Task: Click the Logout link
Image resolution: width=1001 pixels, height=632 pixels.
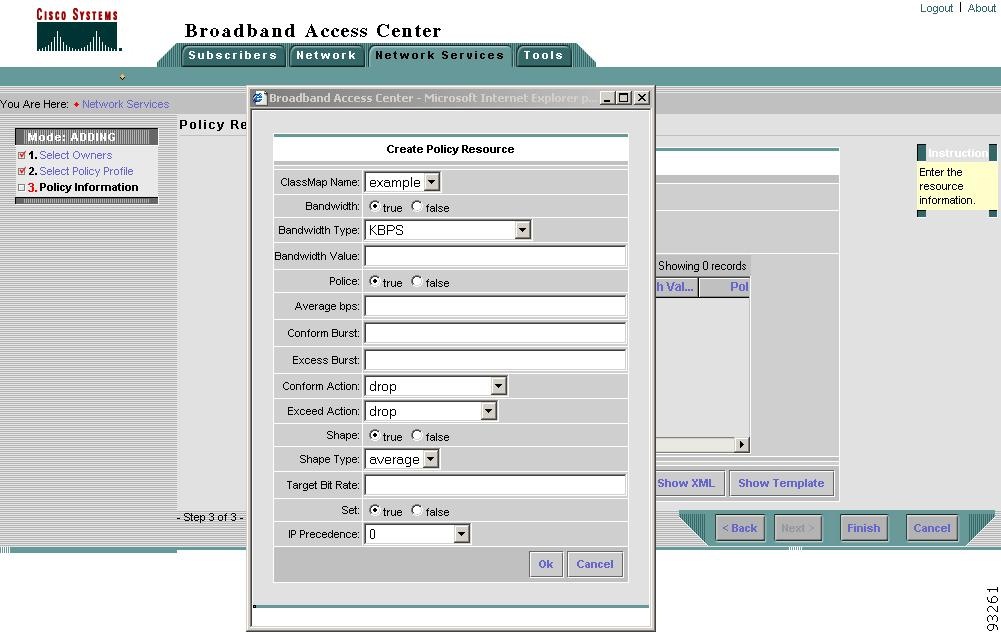Action: click(936, 8)
